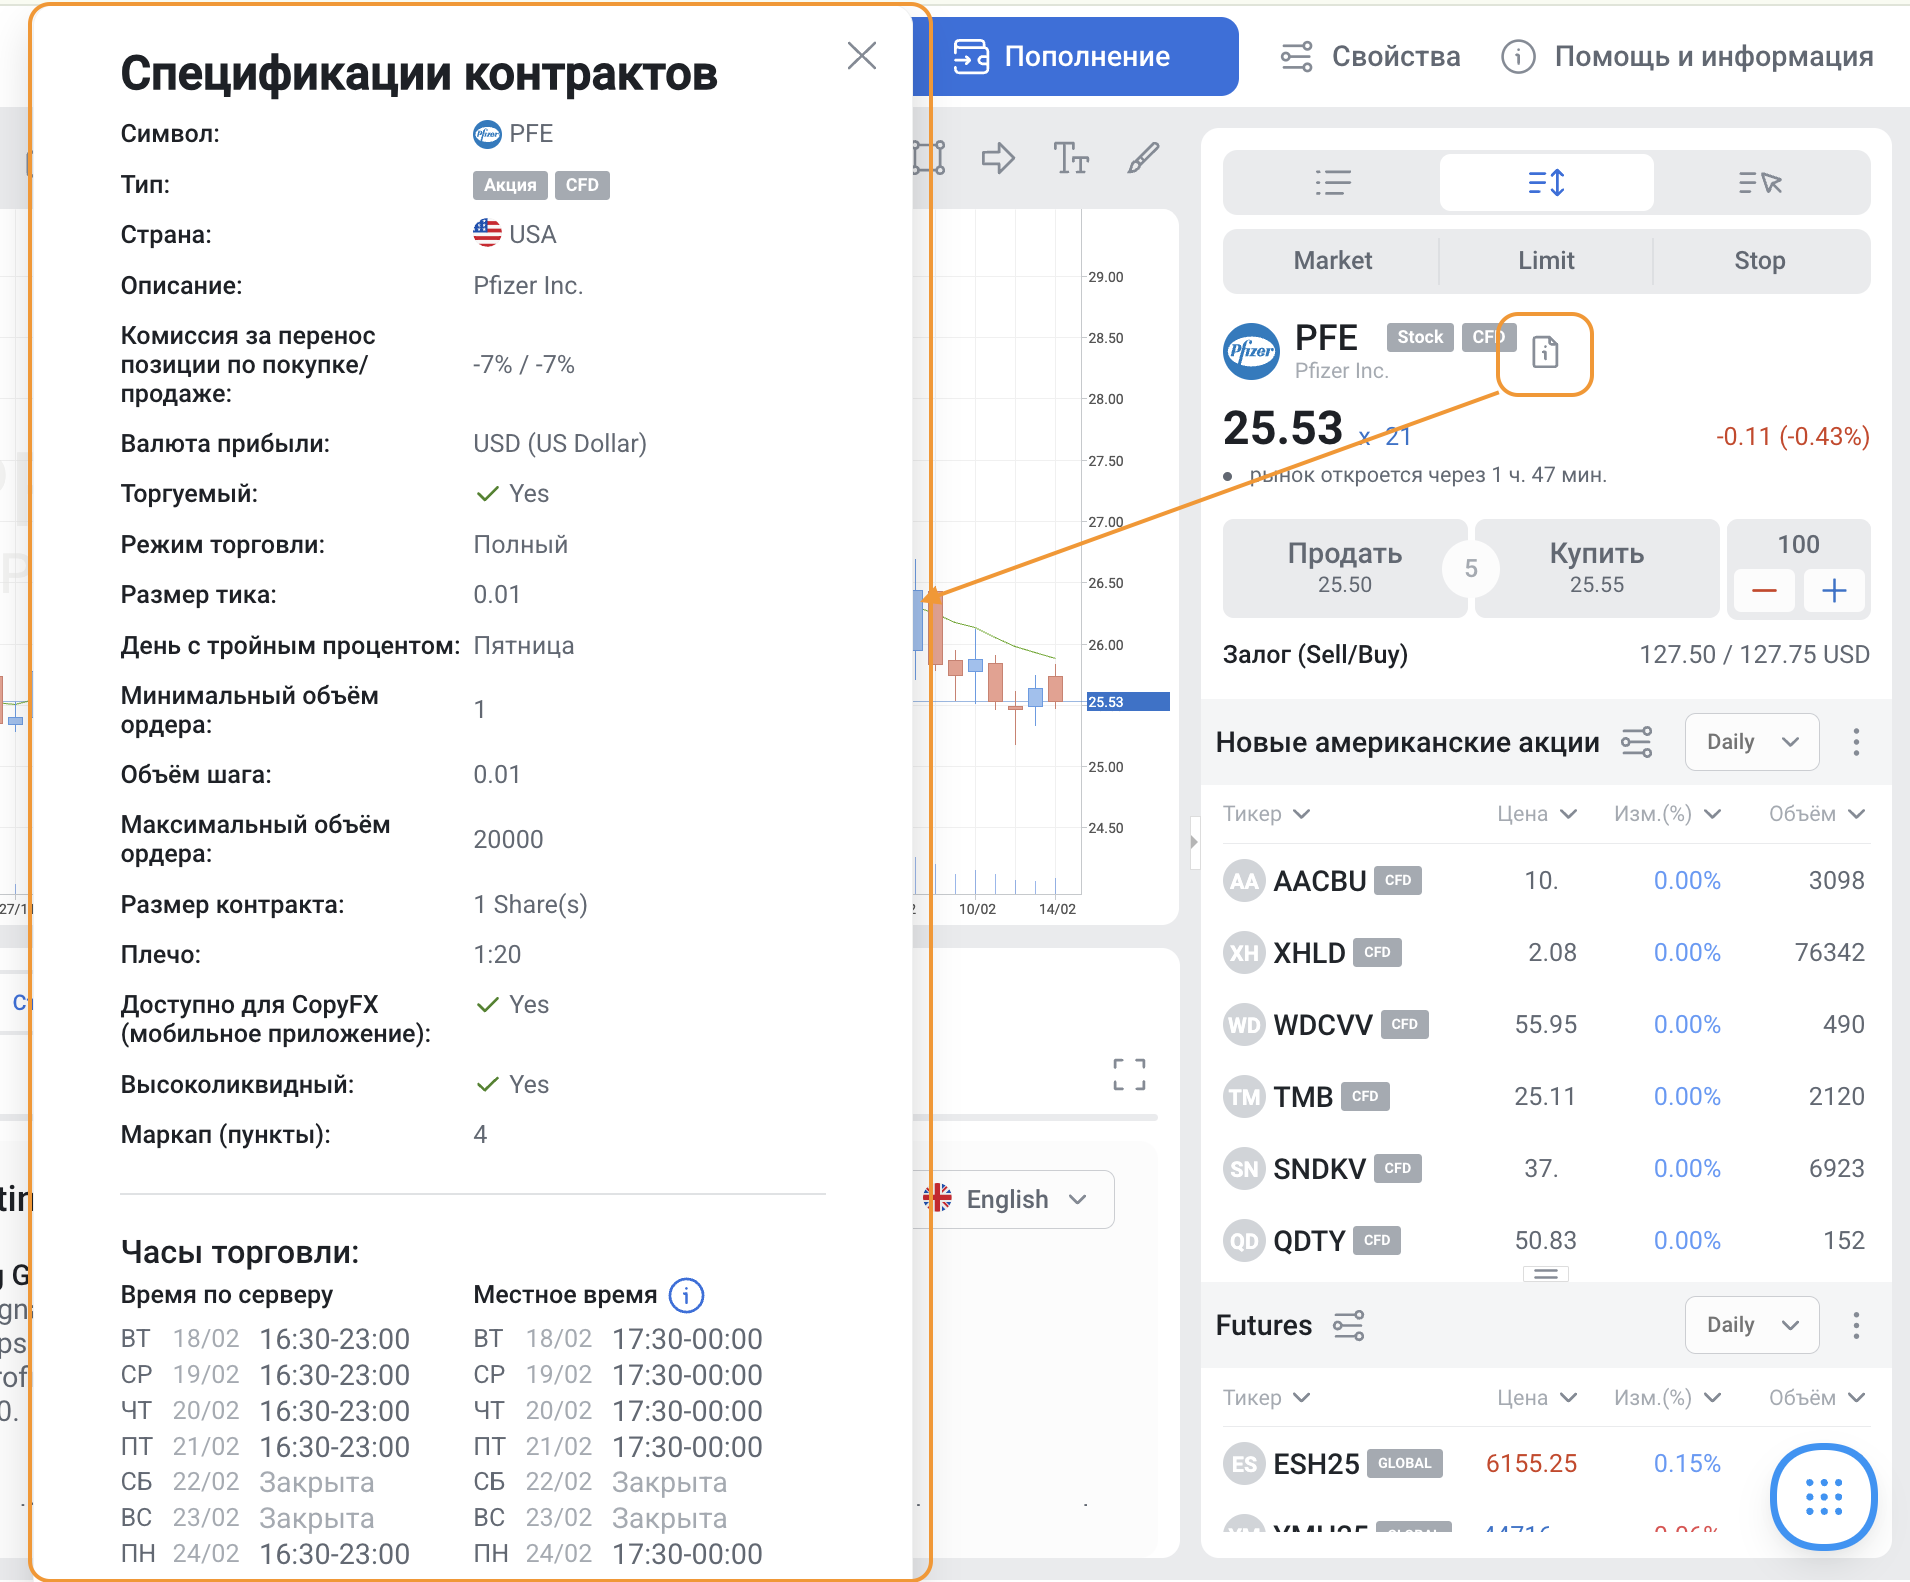Open more options for Futures list

[x=1856, y=1326]
